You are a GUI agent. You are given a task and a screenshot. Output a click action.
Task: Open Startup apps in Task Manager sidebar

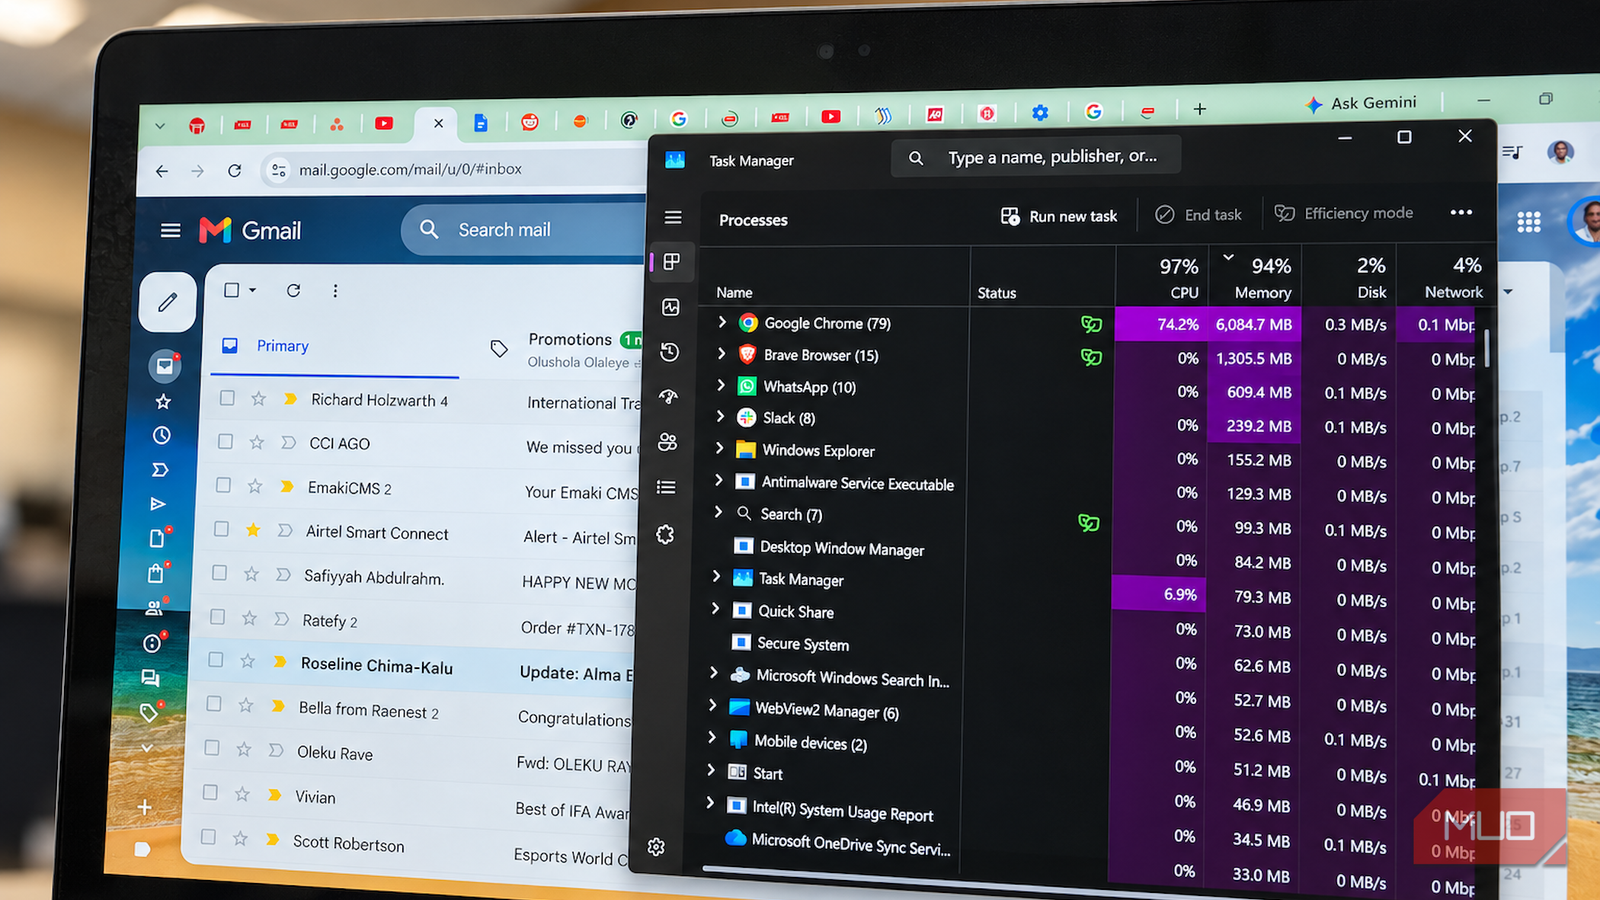tap(669, 397)
